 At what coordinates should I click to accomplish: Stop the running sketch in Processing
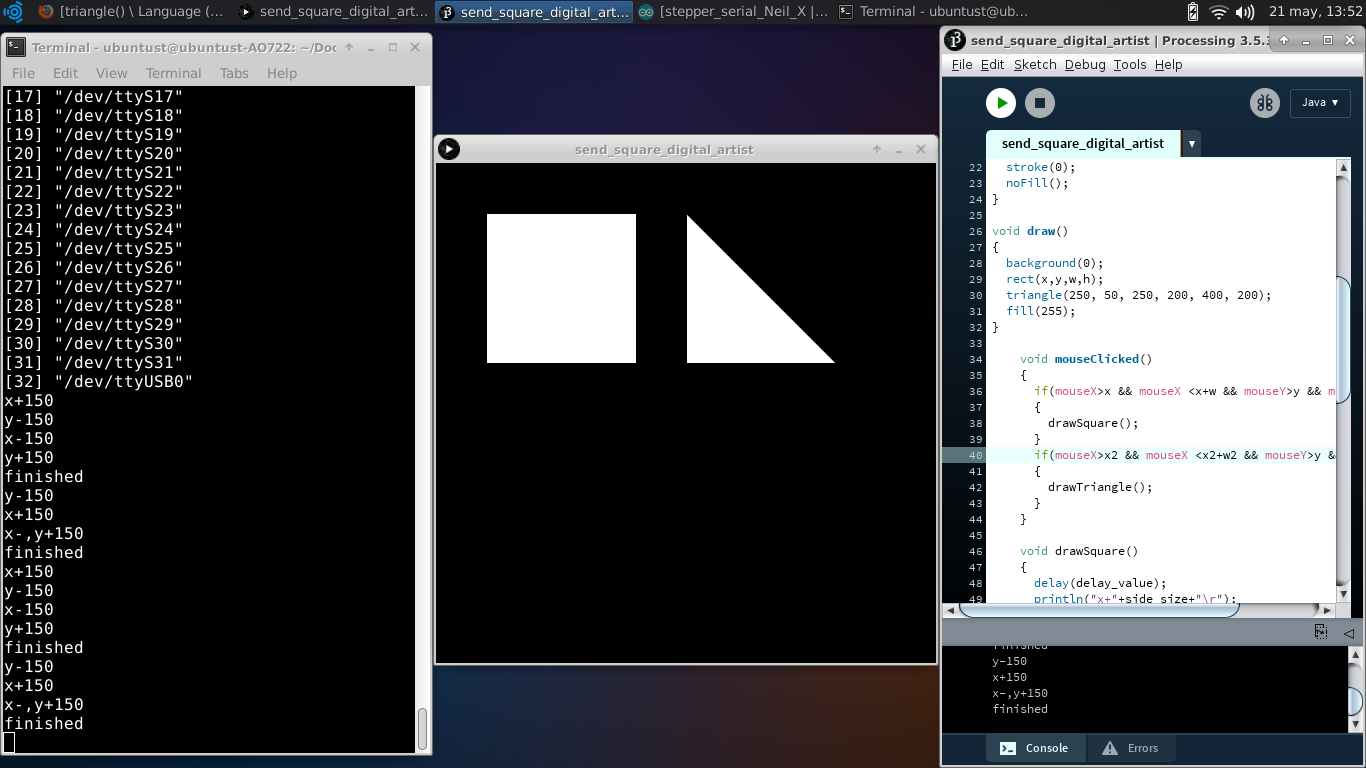coord(1040,103)
